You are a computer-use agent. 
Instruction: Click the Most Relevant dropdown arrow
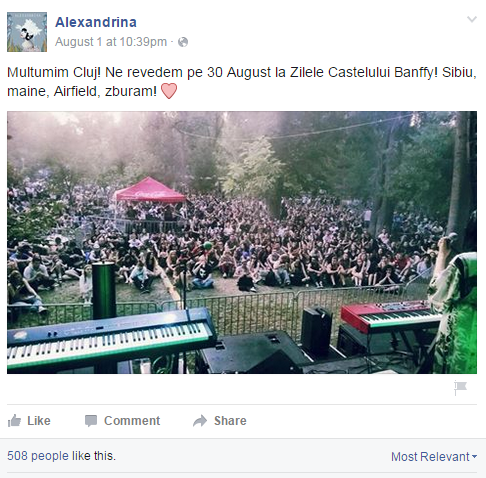475,457
